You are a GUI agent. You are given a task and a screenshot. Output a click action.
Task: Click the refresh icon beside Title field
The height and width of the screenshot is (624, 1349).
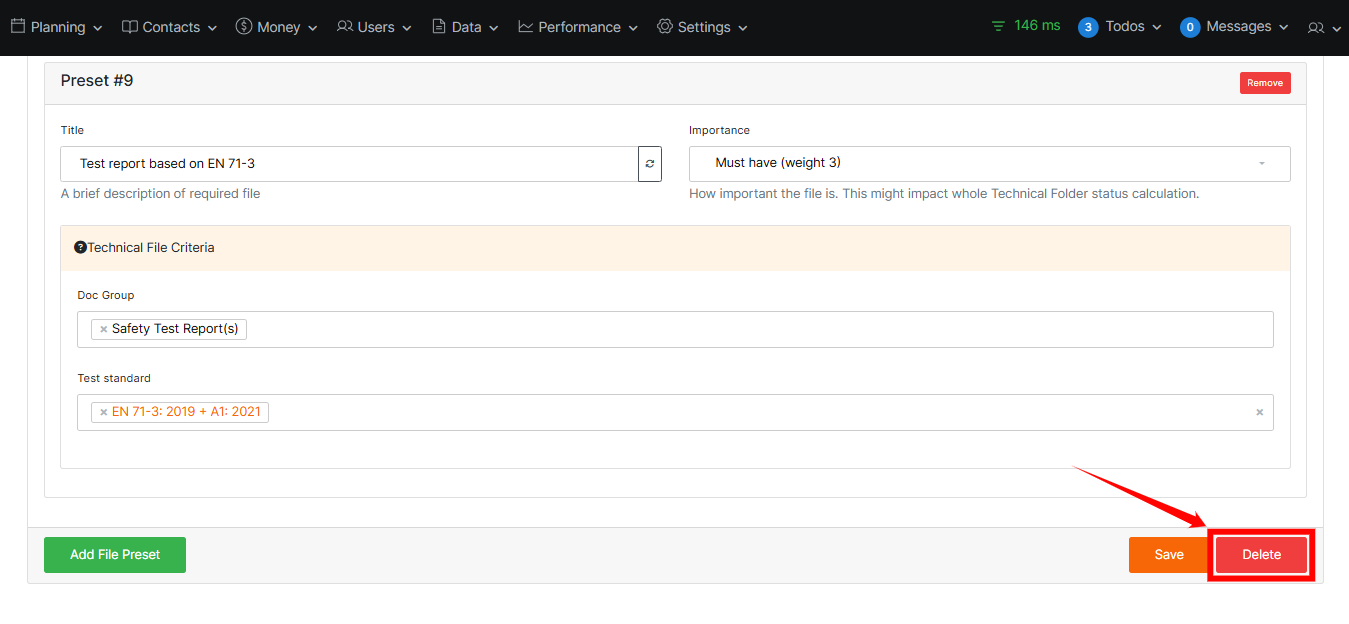[x=650, y=164]
